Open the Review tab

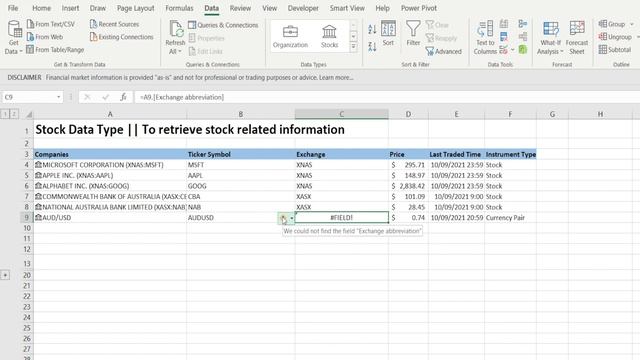click(x=240, y=8)
